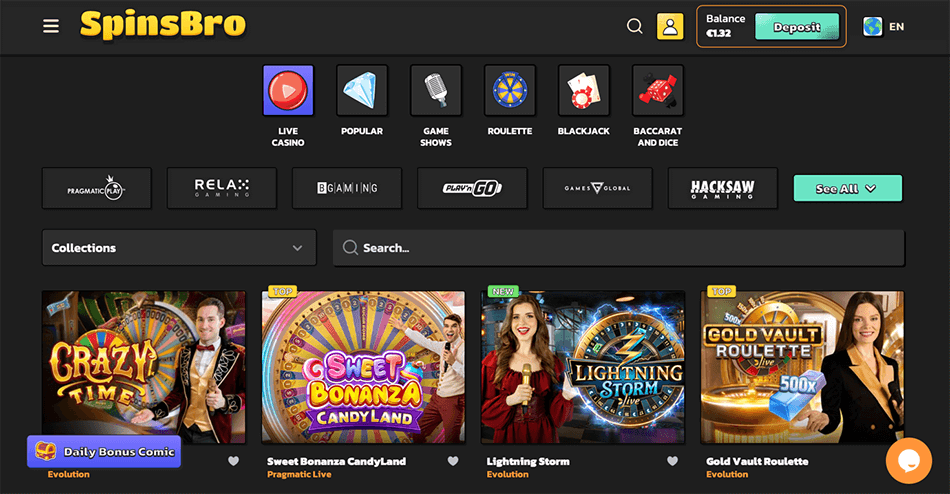Expand the Collections dropdown
Image resolution: width=950 pixels, height=494 pixels.
click(x=179, y=248)
